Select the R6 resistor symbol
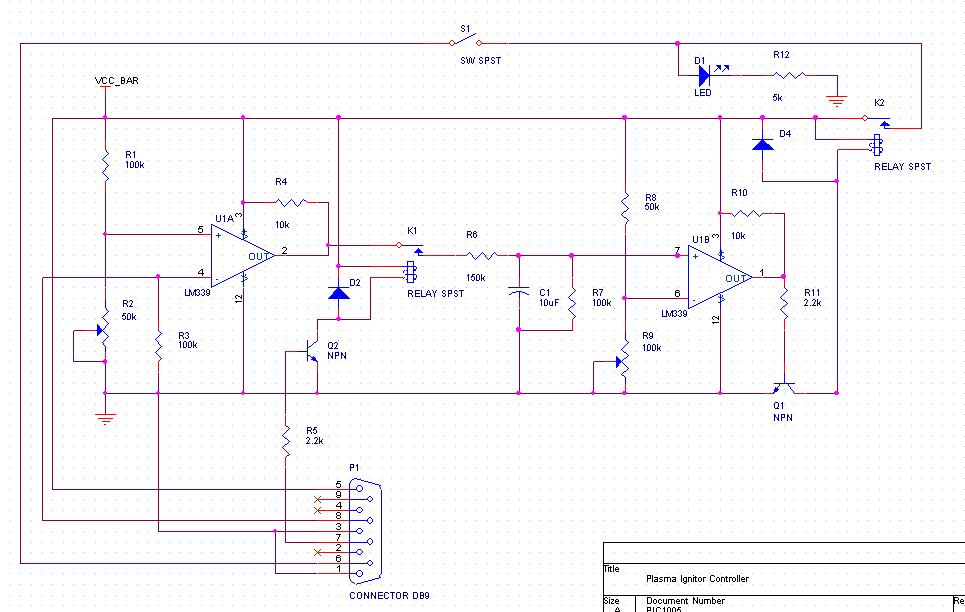 (482, 255)
